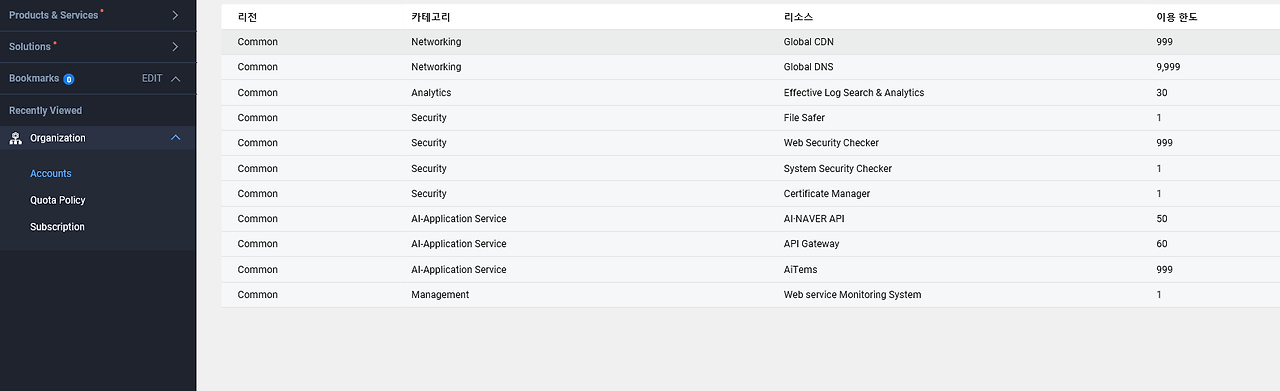Screen dimensions: 1280x391
Task: Click the 카테고리 column header
Action: (431, 18)
